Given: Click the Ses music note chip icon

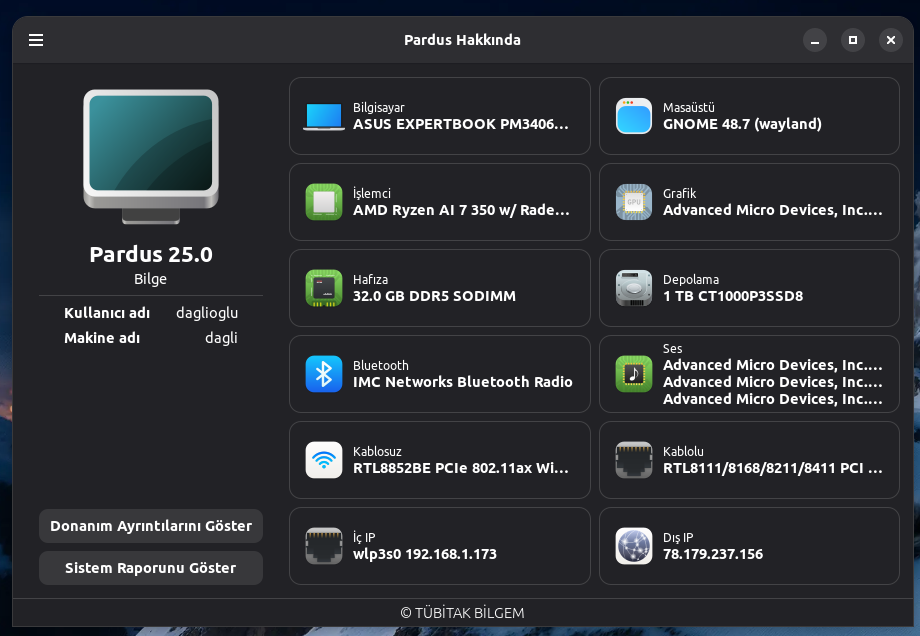Looking at the screenshot, I should coord(633,374).
